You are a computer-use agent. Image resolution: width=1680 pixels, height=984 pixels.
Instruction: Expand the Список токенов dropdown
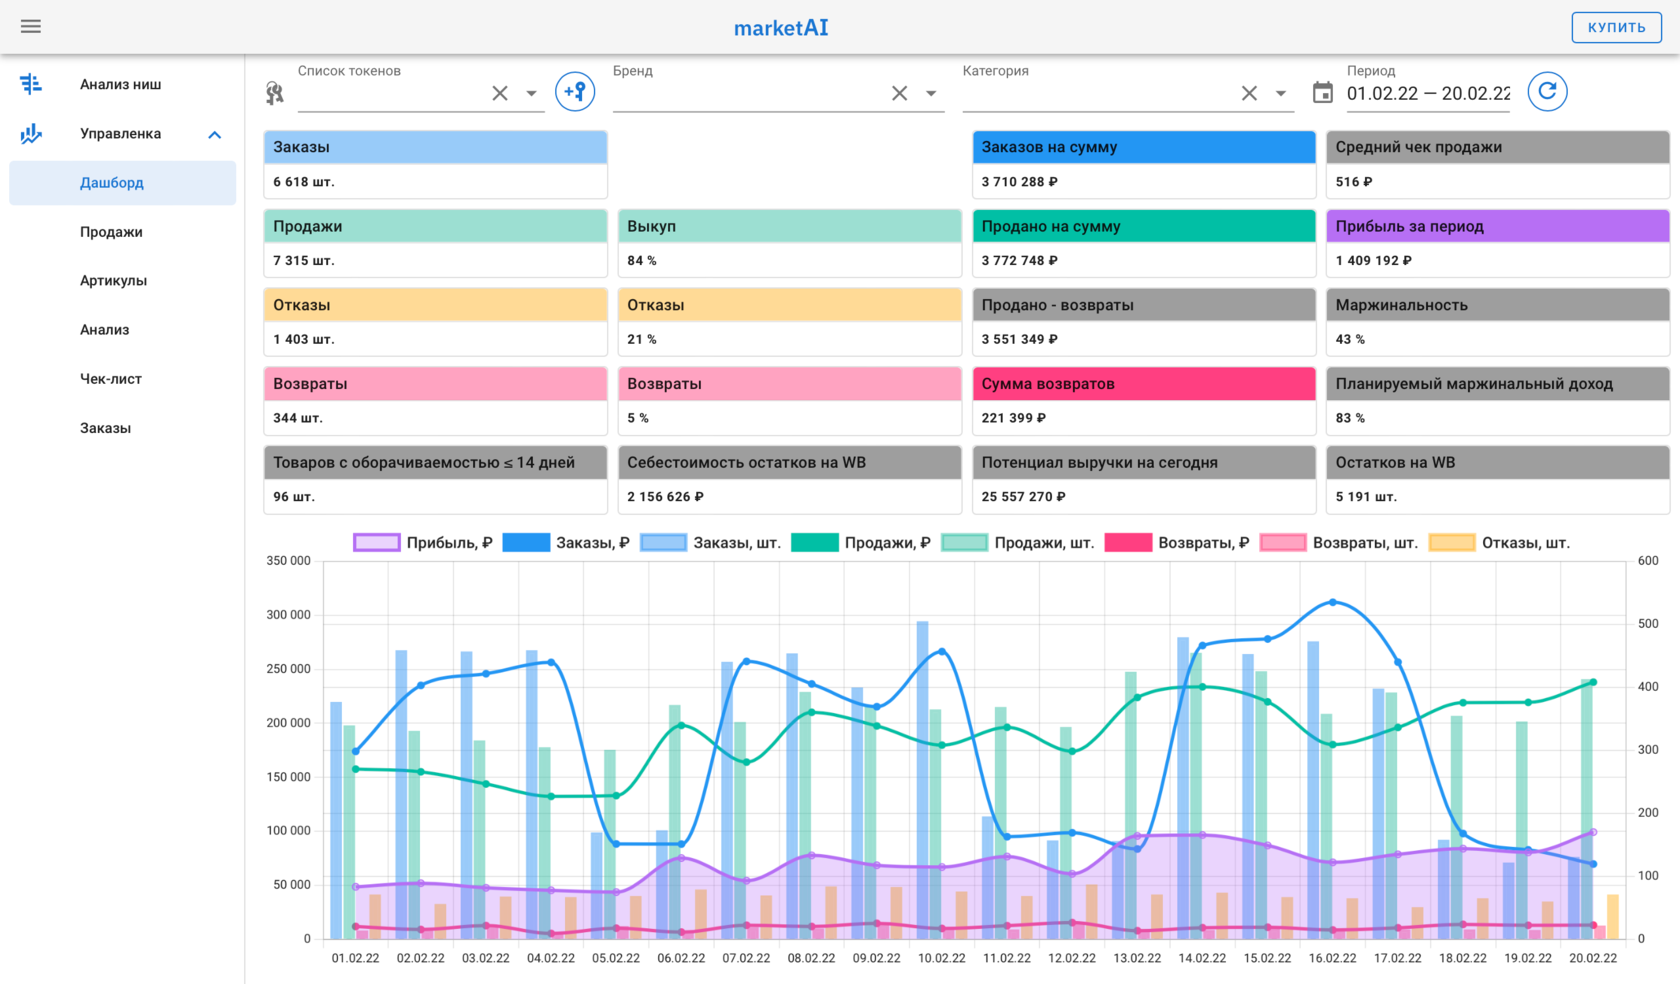pos(532,93)
